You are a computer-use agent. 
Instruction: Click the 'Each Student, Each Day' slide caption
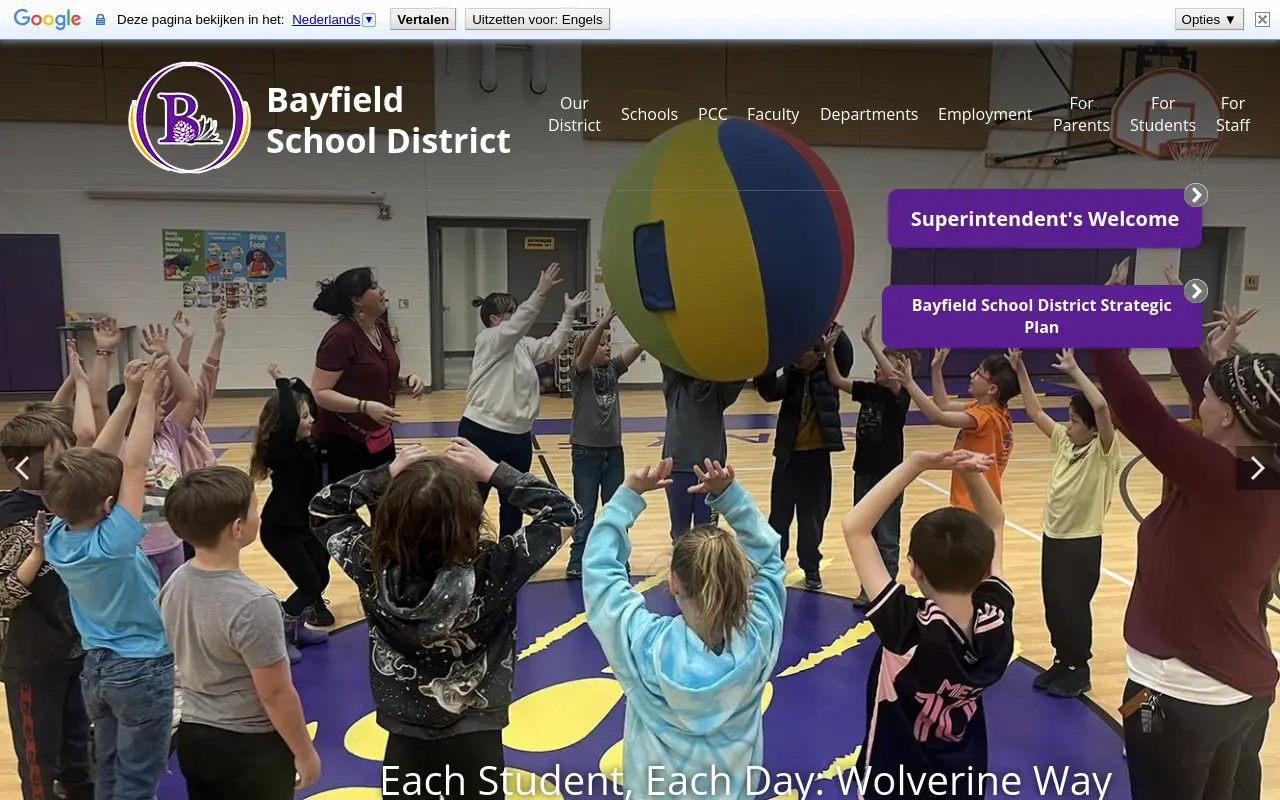(746, 779)
